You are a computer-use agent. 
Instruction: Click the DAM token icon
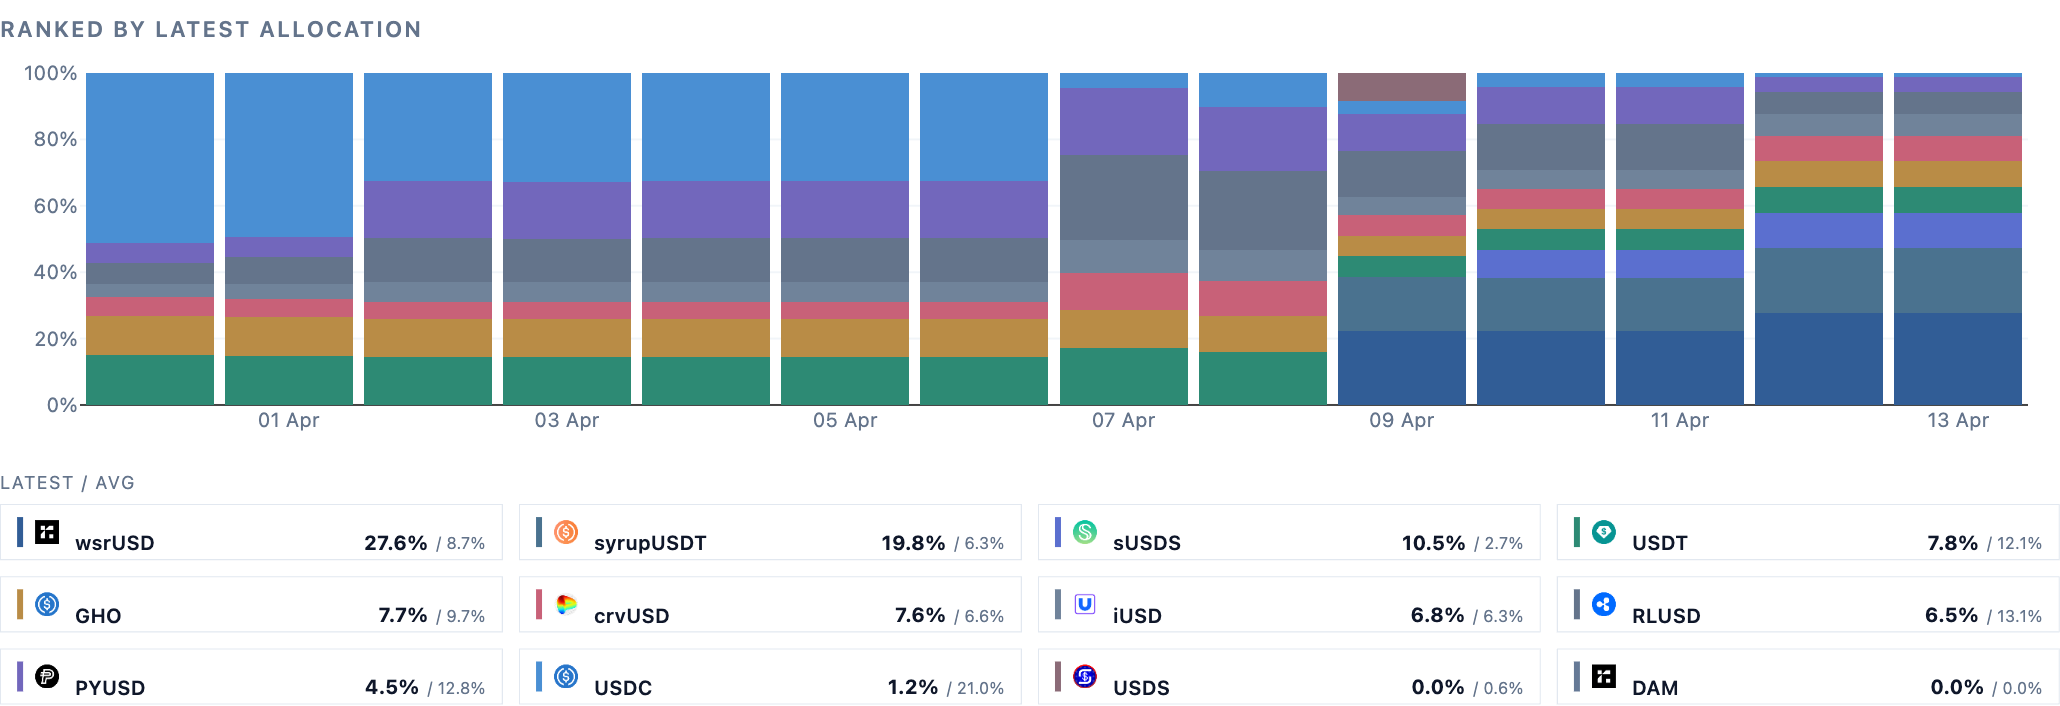(x=1604, y=676)
